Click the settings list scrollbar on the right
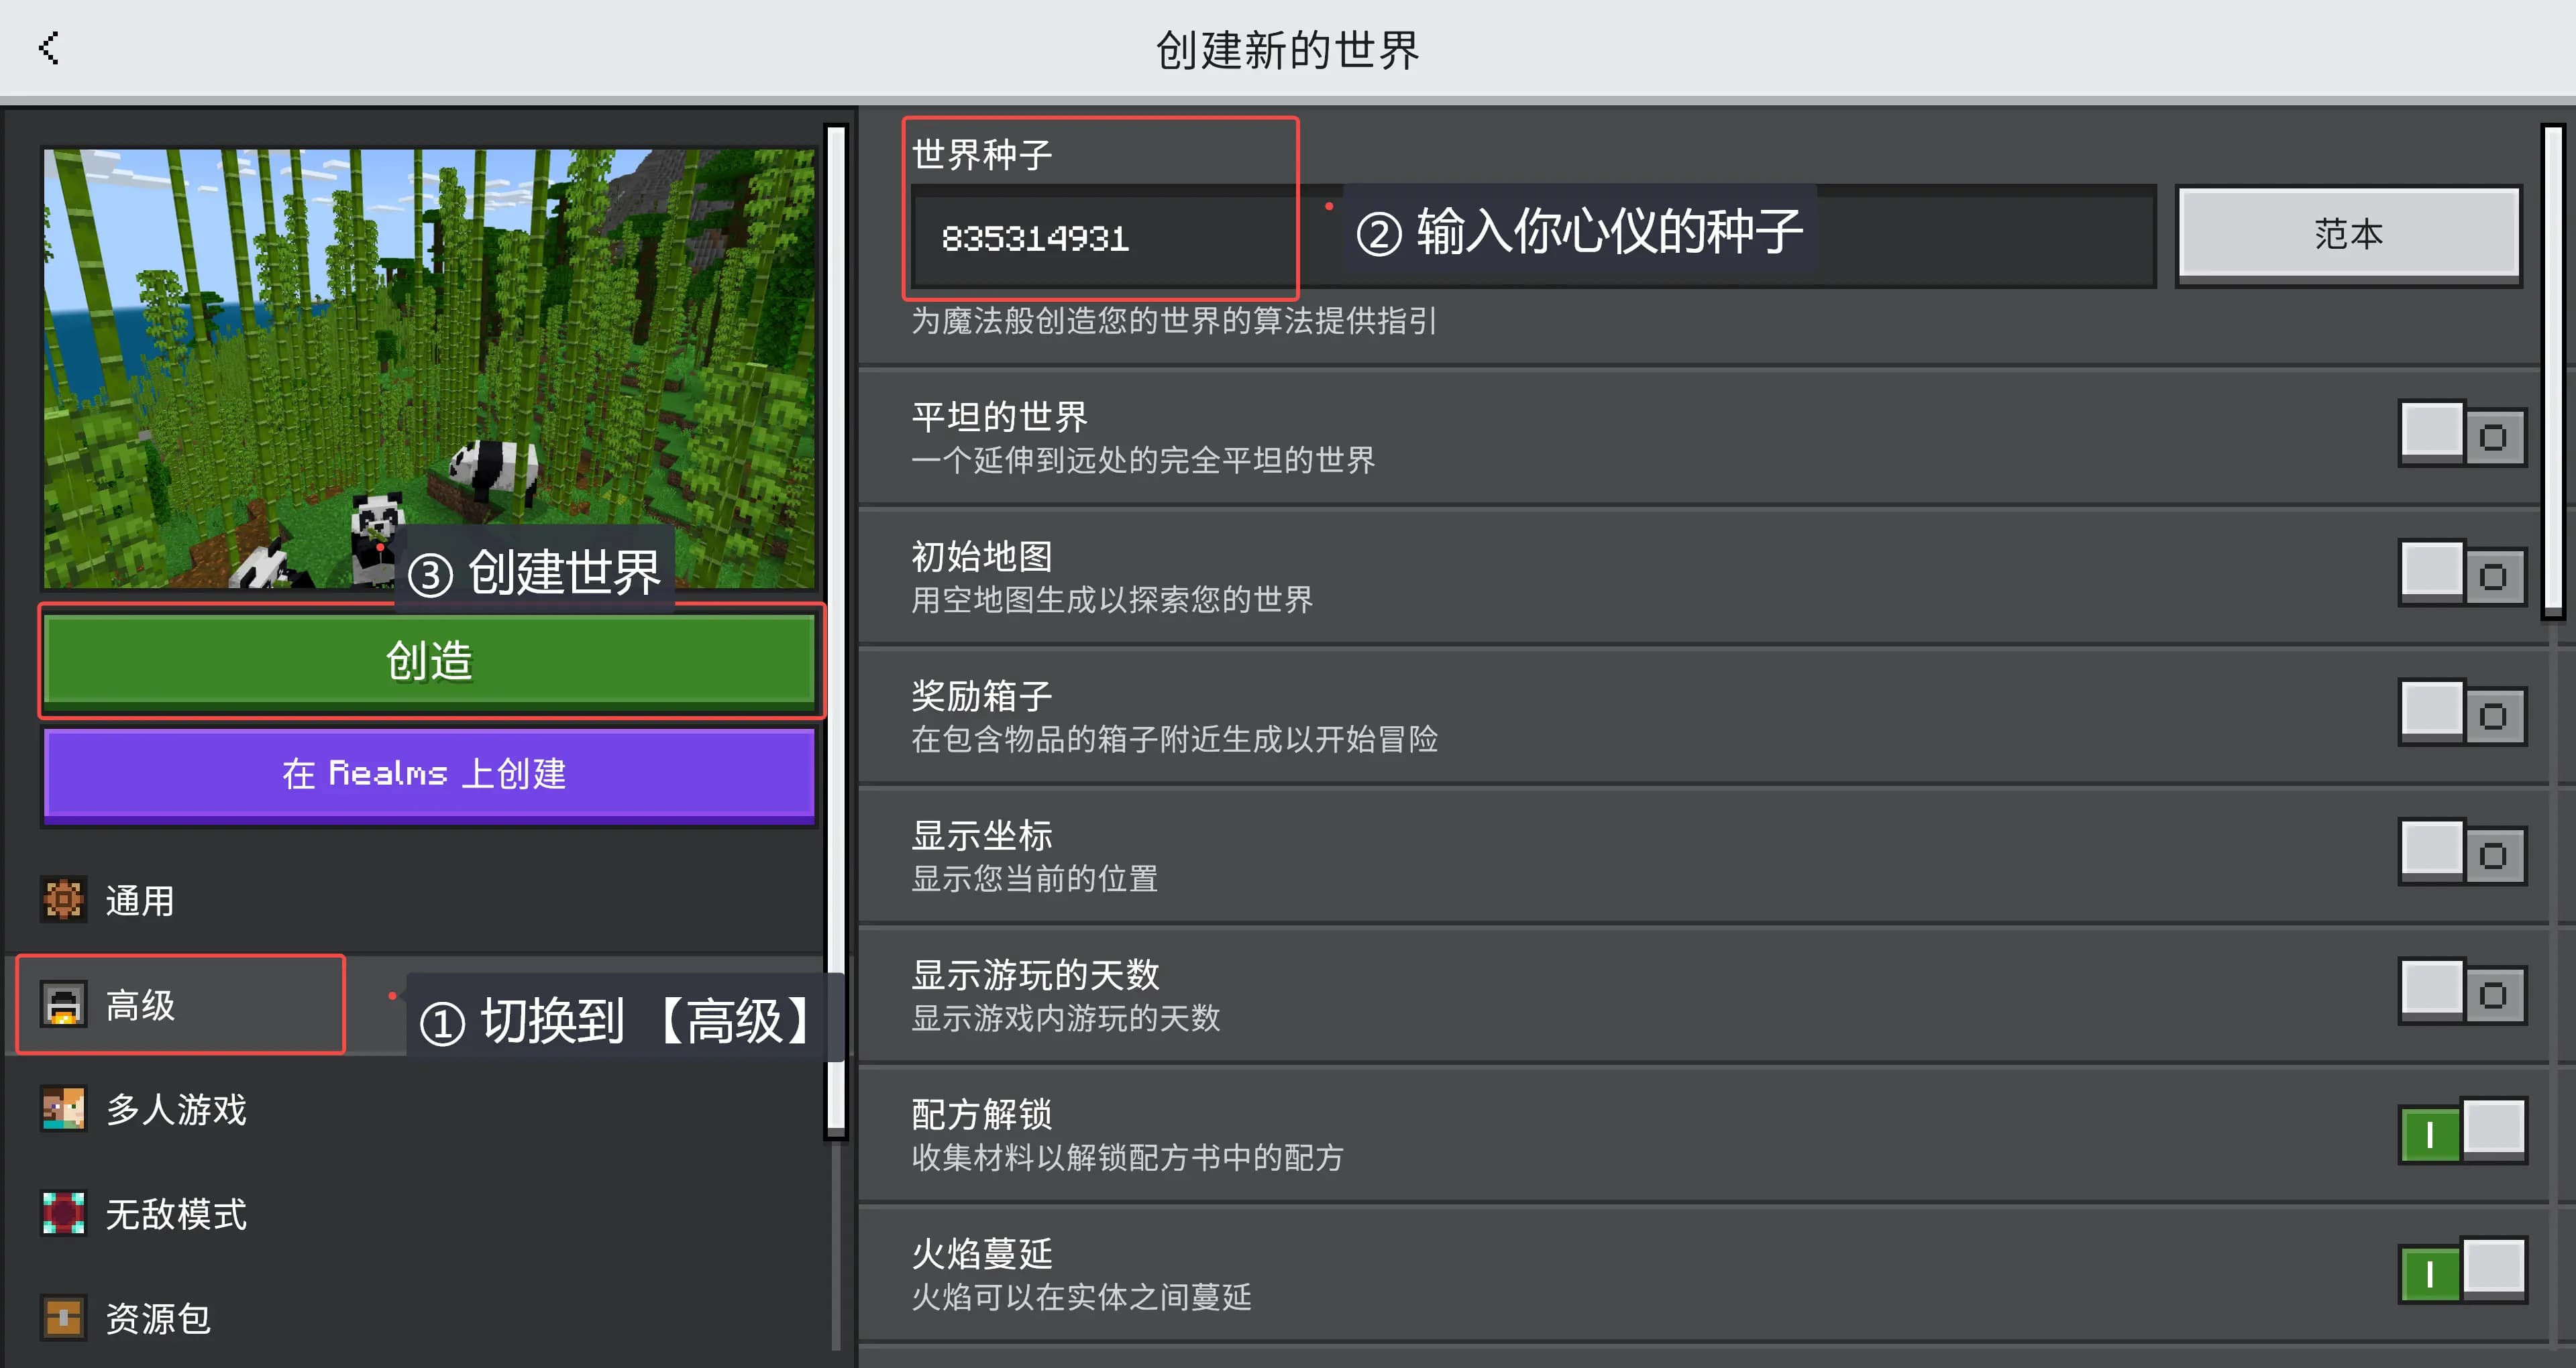The height and width of the screenshot is (1368, 2576). [x=2553, y=372]
